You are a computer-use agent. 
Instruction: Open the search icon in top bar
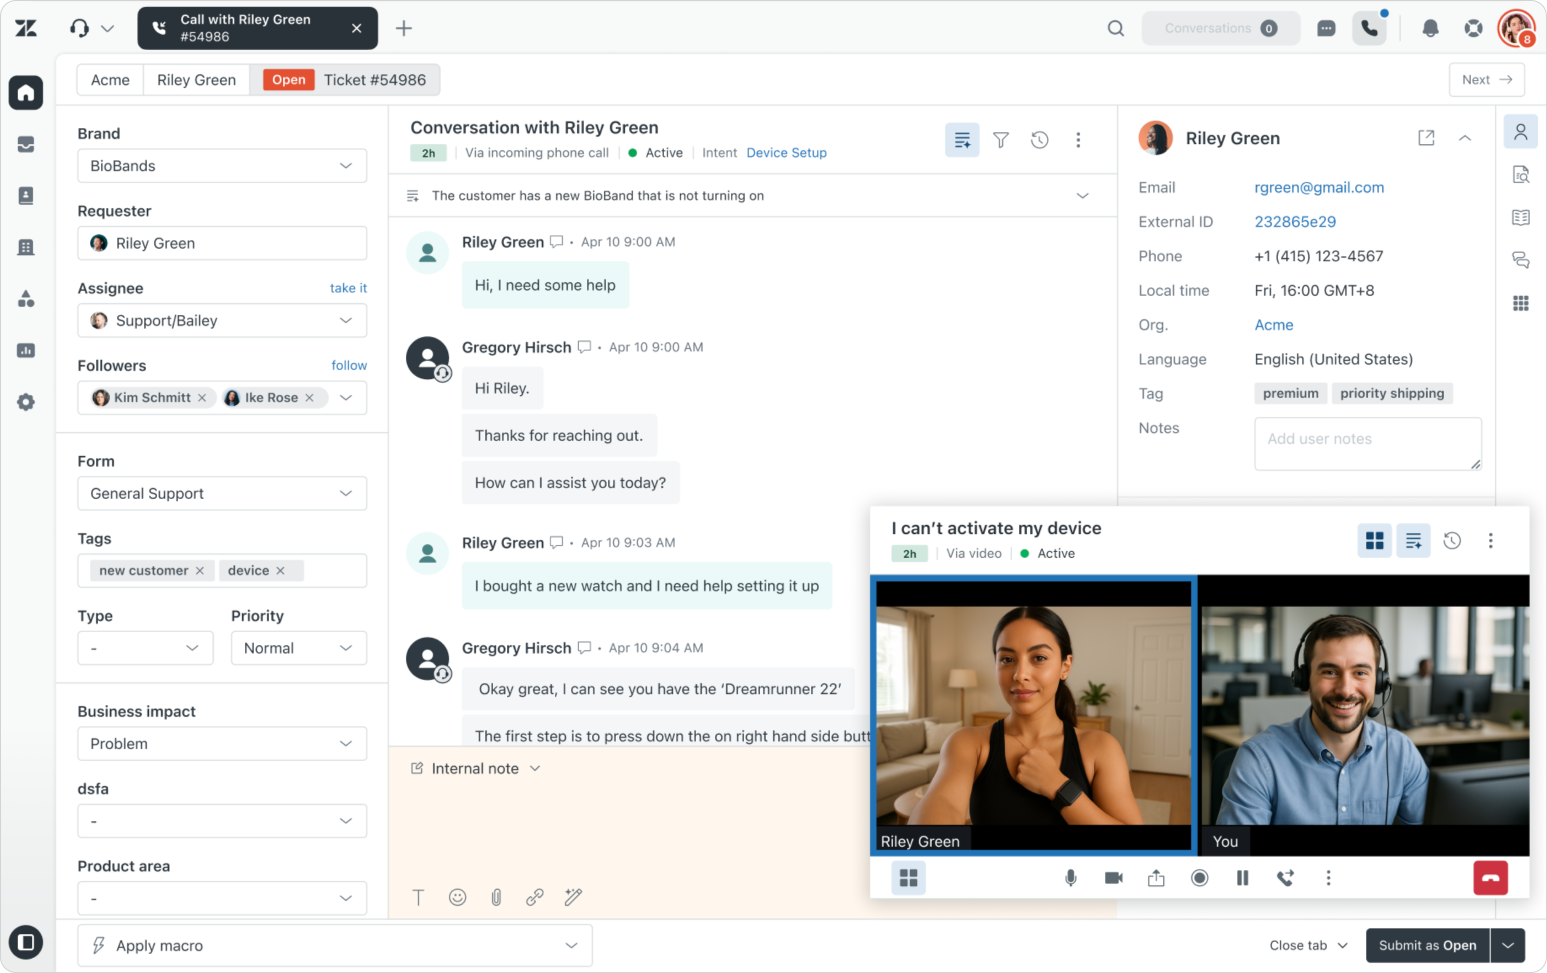click(x=1116, y=28)
